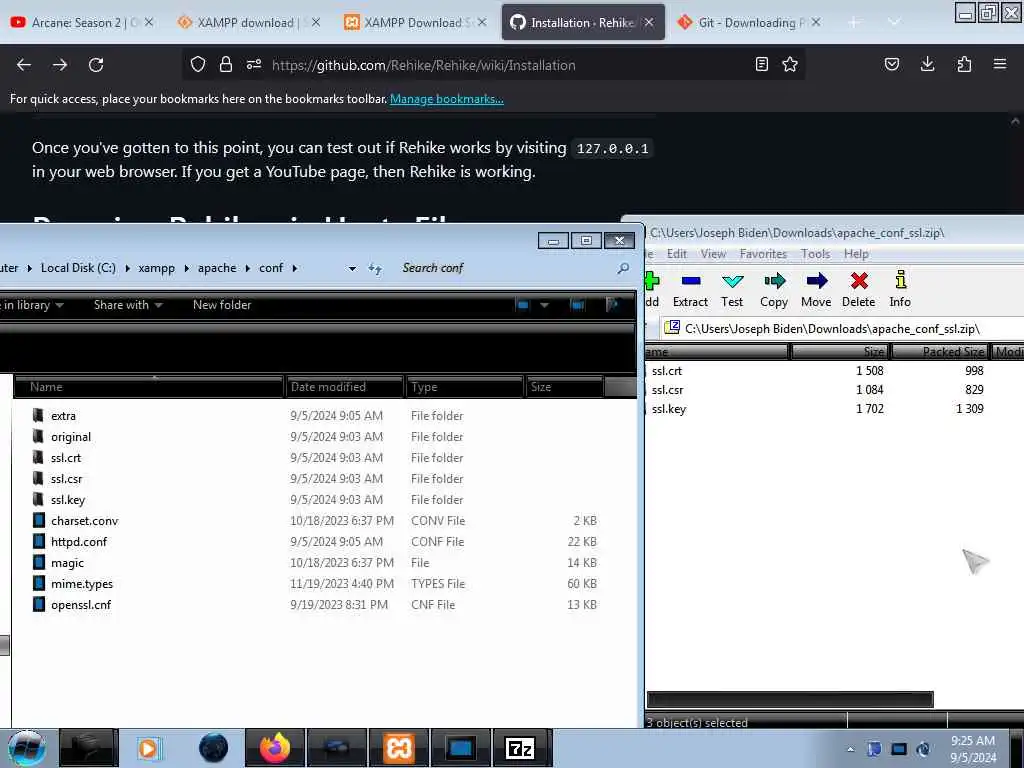1024x768 pixels.
Task: Open the Firefox downloads panel
Action: 927,65
